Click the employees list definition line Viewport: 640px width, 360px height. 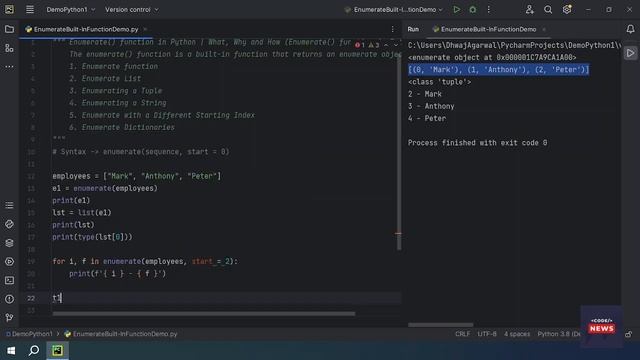click(136, 176)
